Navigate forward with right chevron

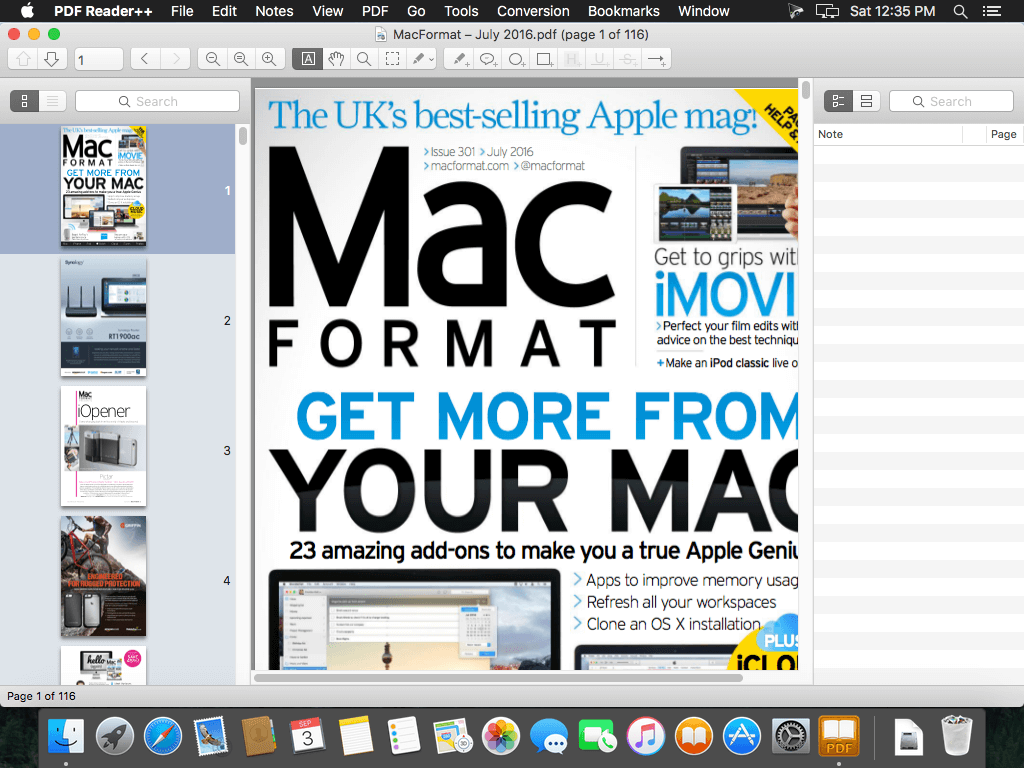click(175, 59)
